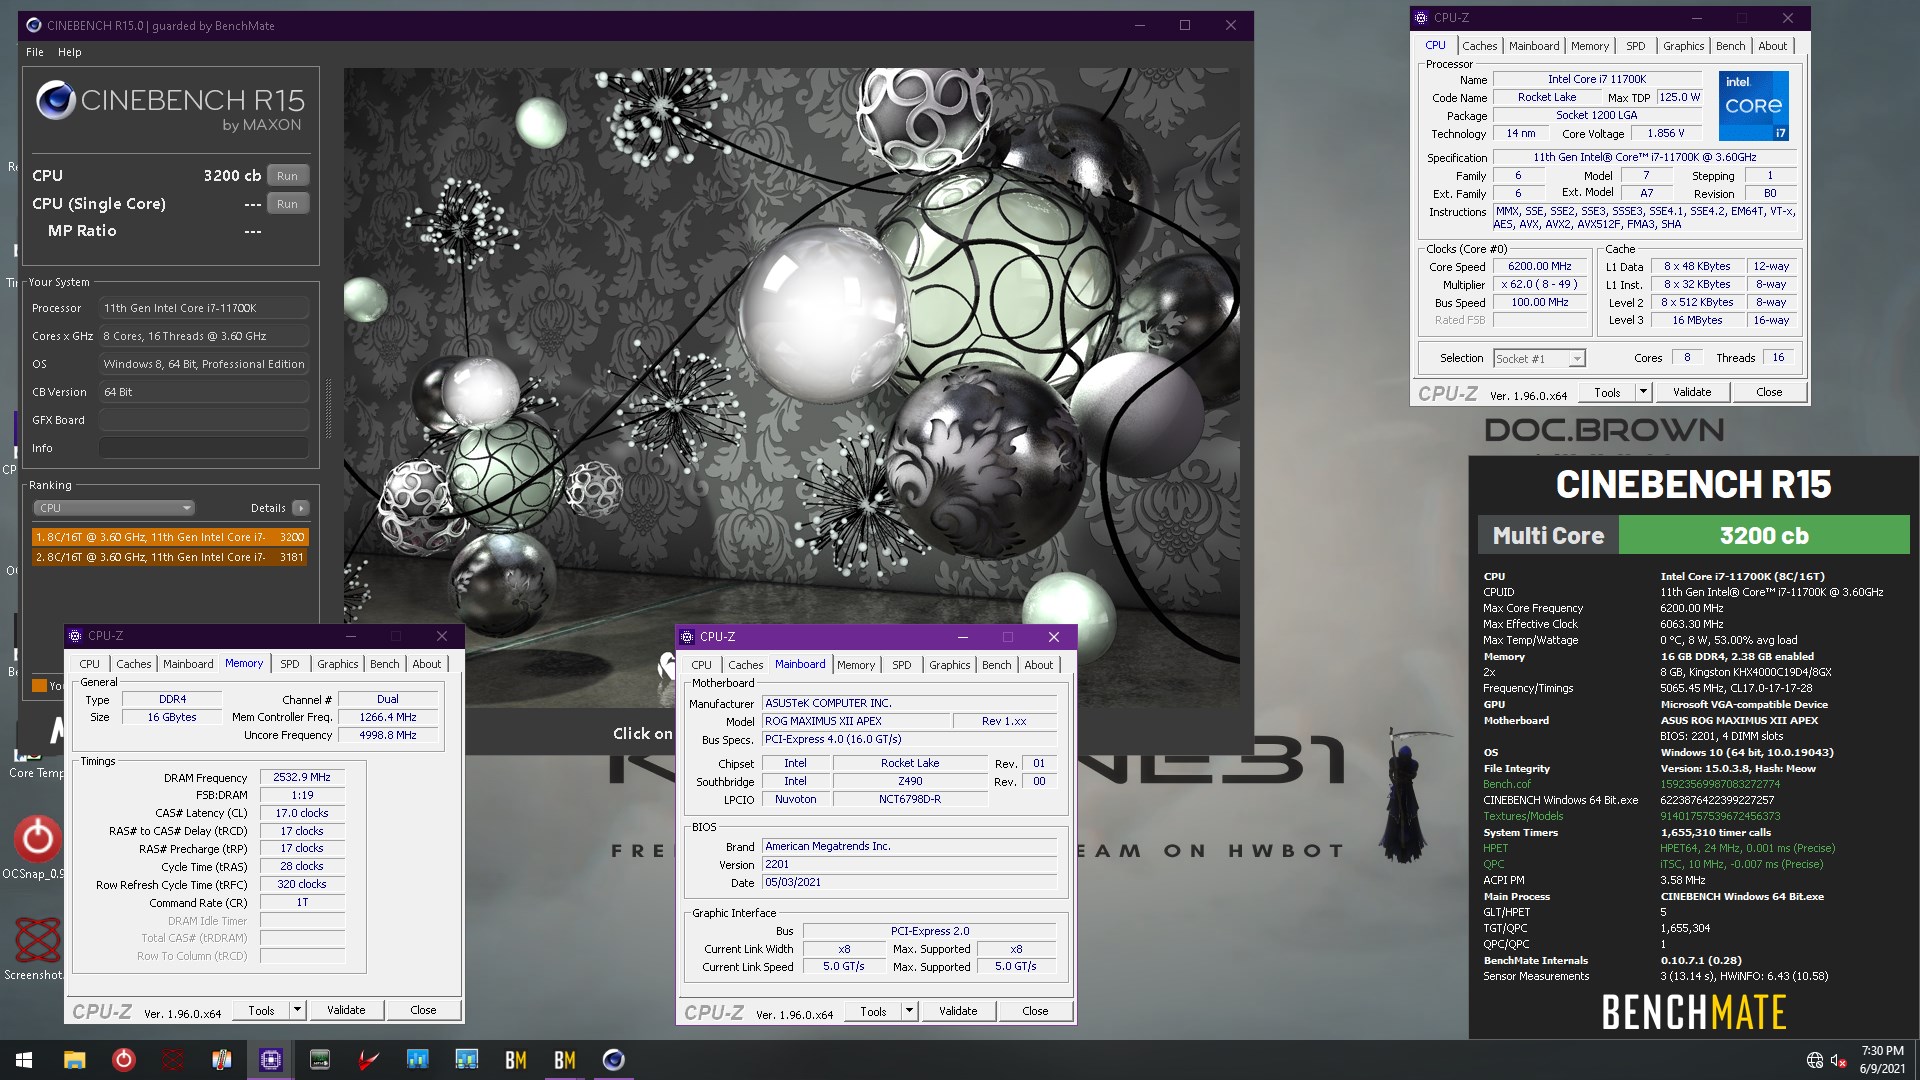Screen dimensions: 1920x1080
Task: Click Validate in Memory CPU-Z window
Action: pos(346,1010)
